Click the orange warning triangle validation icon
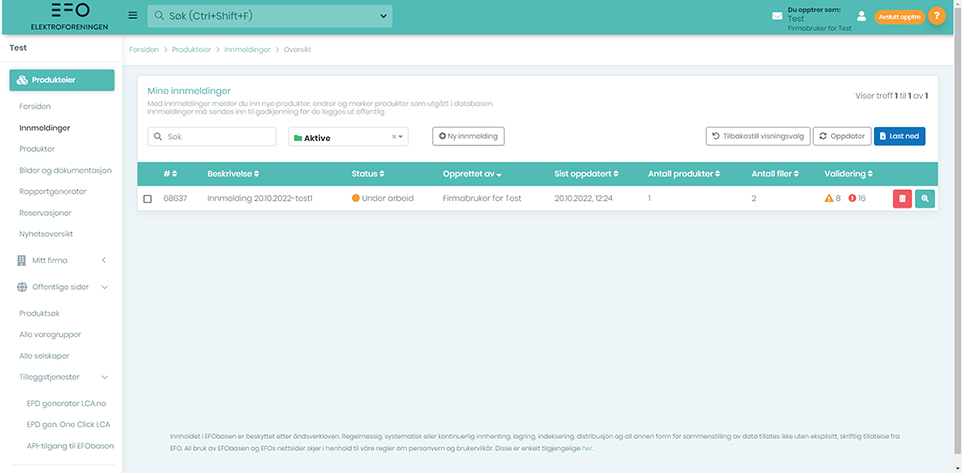964x475 pixels. click(x=829, y=199)
